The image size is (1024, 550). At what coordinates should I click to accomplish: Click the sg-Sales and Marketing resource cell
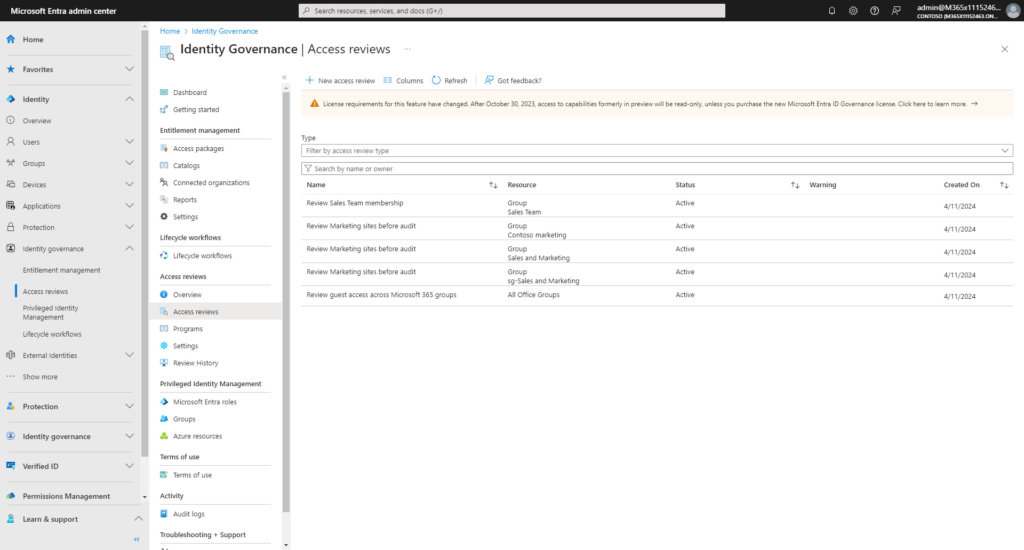point(543,281)
